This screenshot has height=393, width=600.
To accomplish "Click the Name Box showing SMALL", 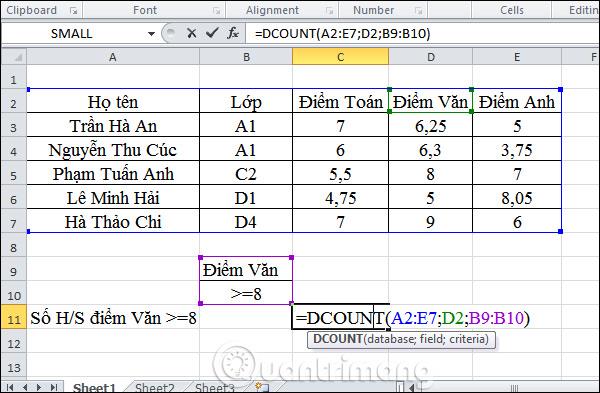I will coord(73,34).
